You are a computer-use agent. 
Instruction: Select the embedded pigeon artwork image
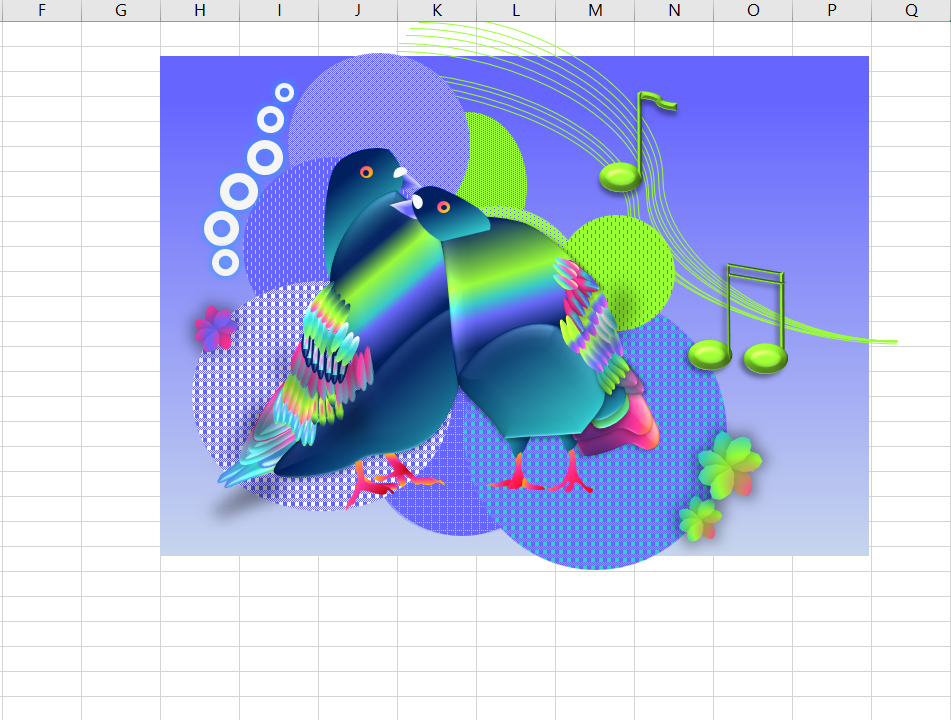coord(514,305)
